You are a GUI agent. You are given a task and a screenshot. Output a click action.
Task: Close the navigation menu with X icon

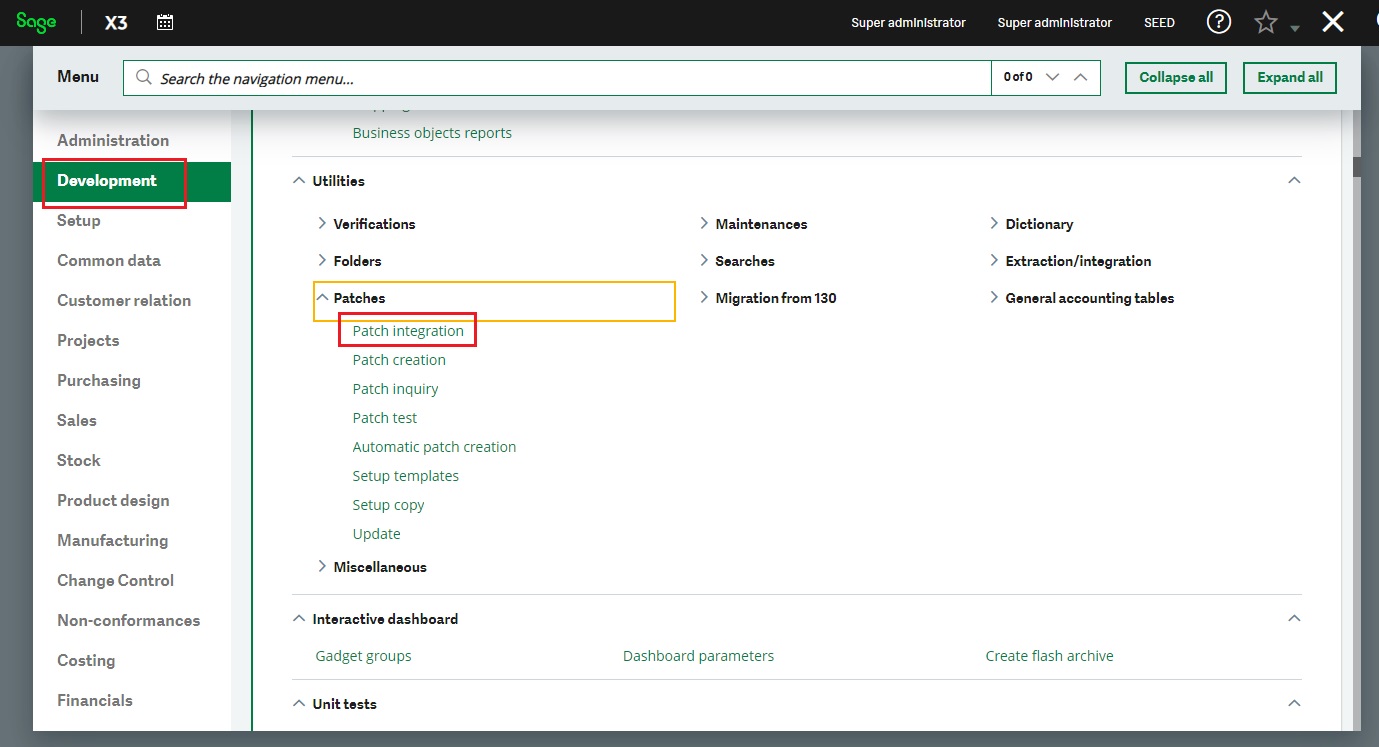(x=1332, y=22)
